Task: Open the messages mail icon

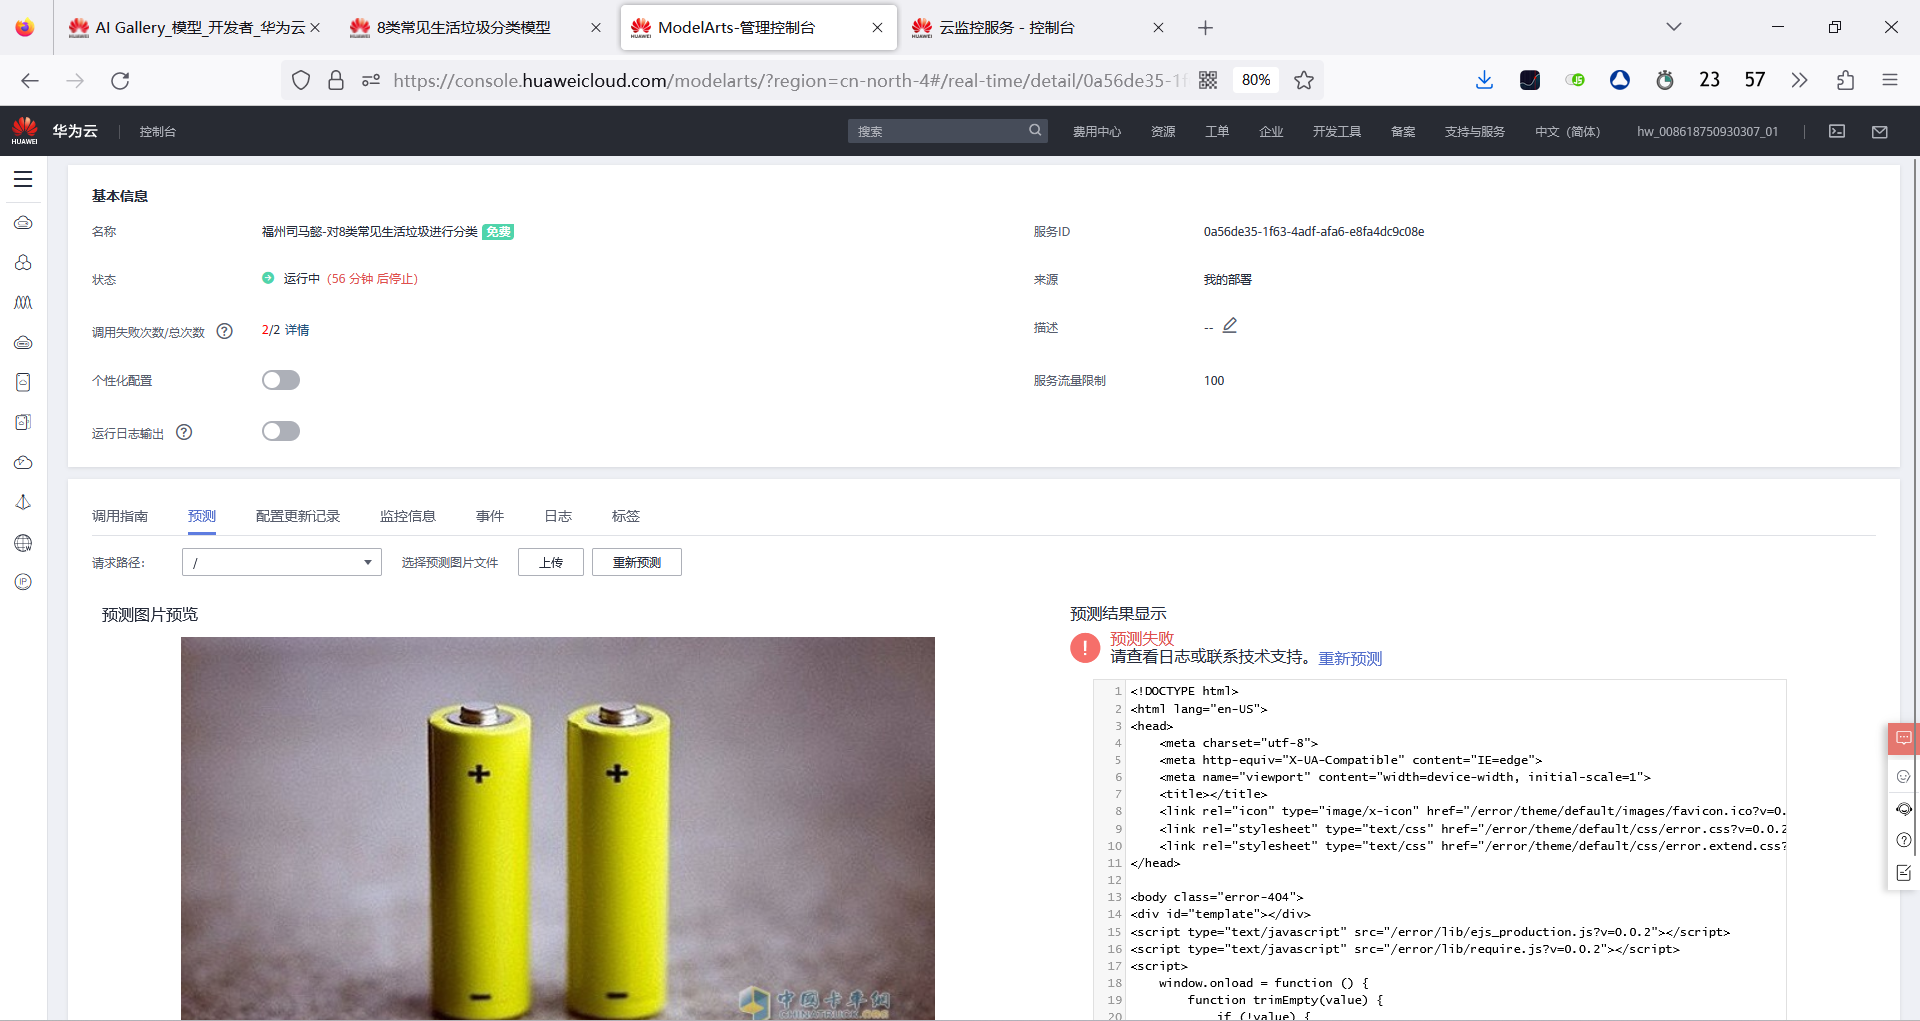Action: pyautogui.click(x=1880, y=131)
